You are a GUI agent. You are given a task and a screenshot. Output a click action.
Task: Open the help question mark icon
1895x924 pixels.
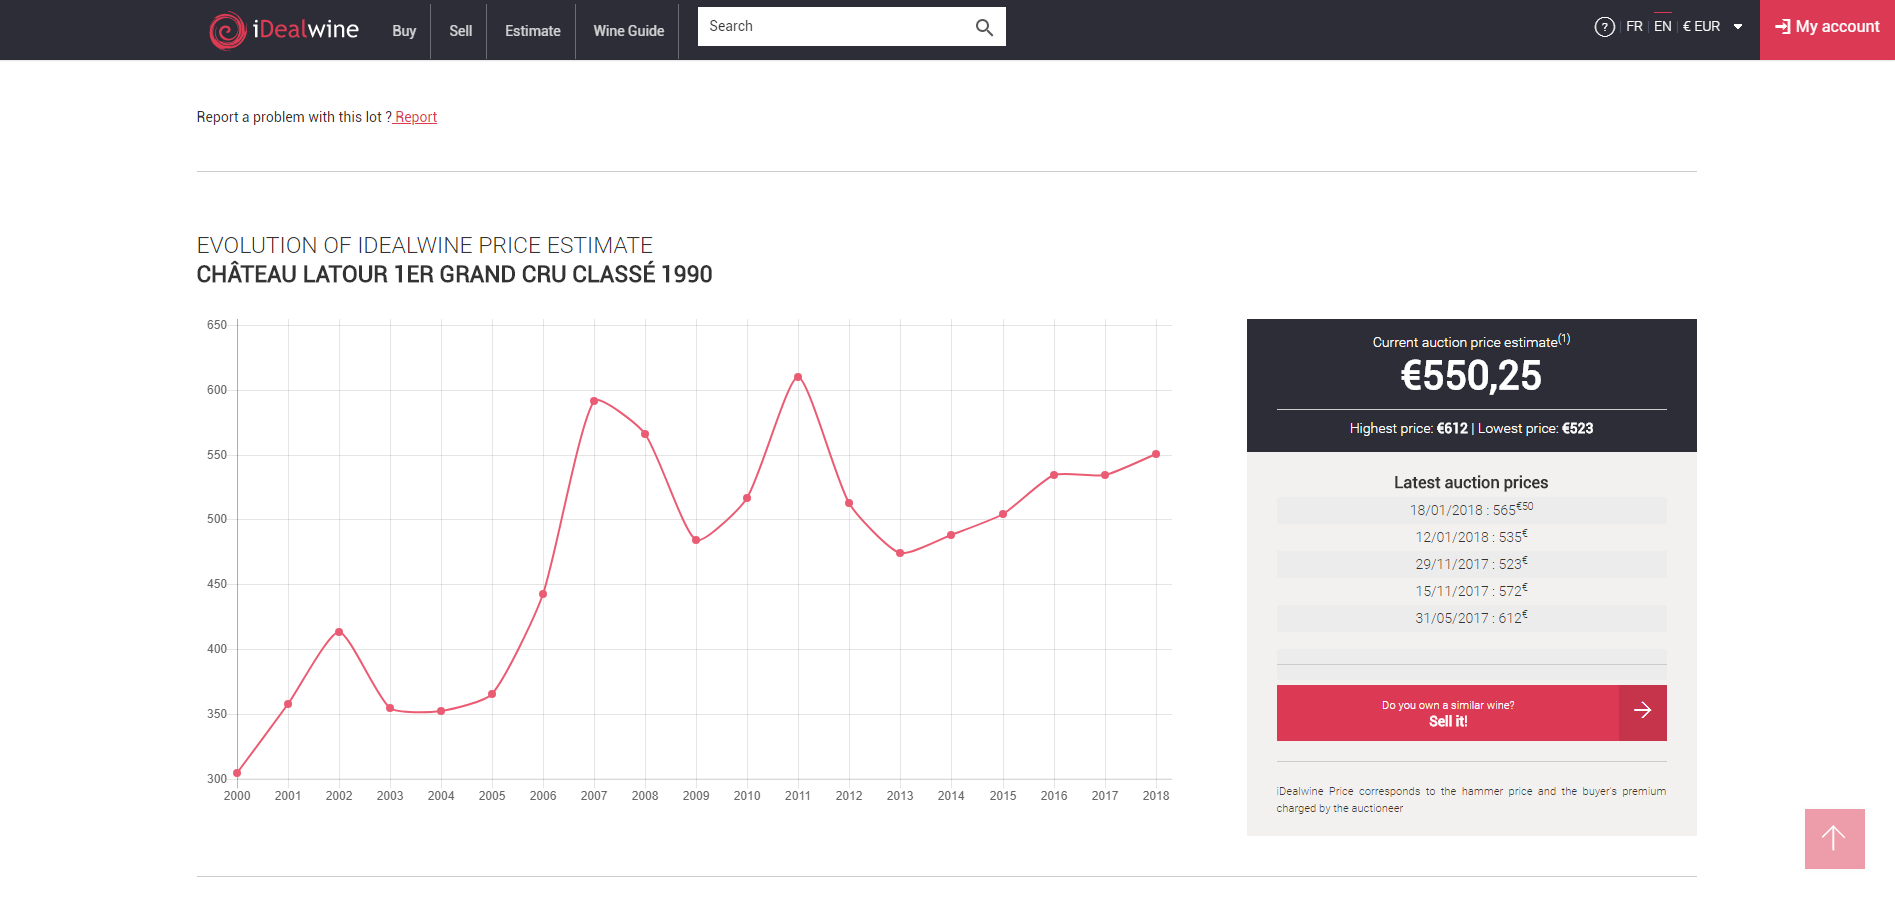click(x=1604, y=27)
